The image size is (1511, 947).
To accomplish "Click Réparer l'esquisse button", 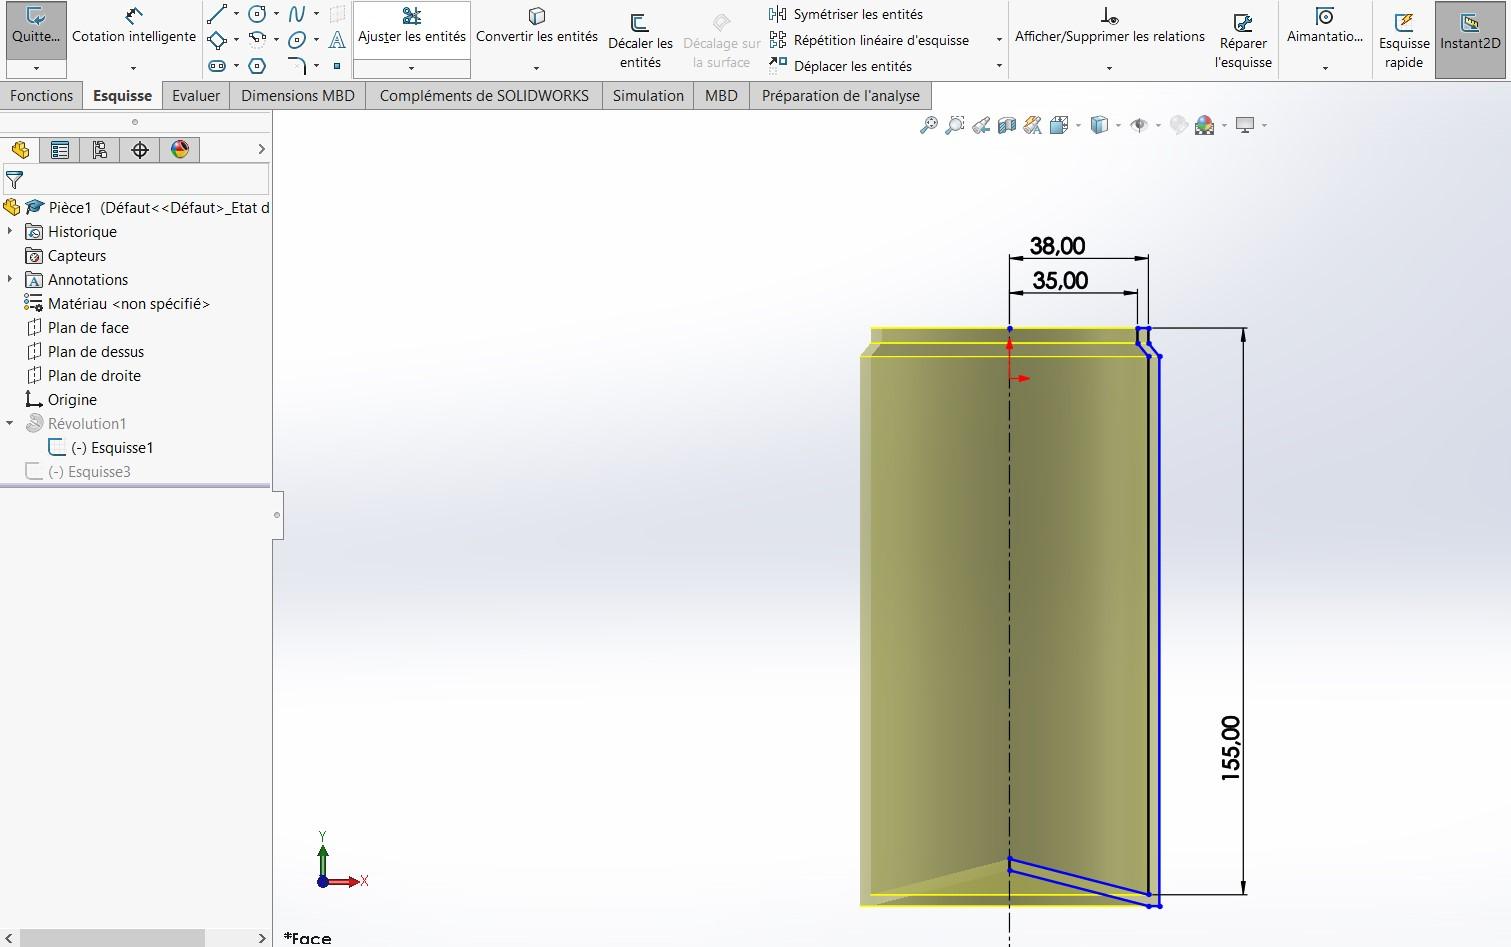I will [1243, 41].
